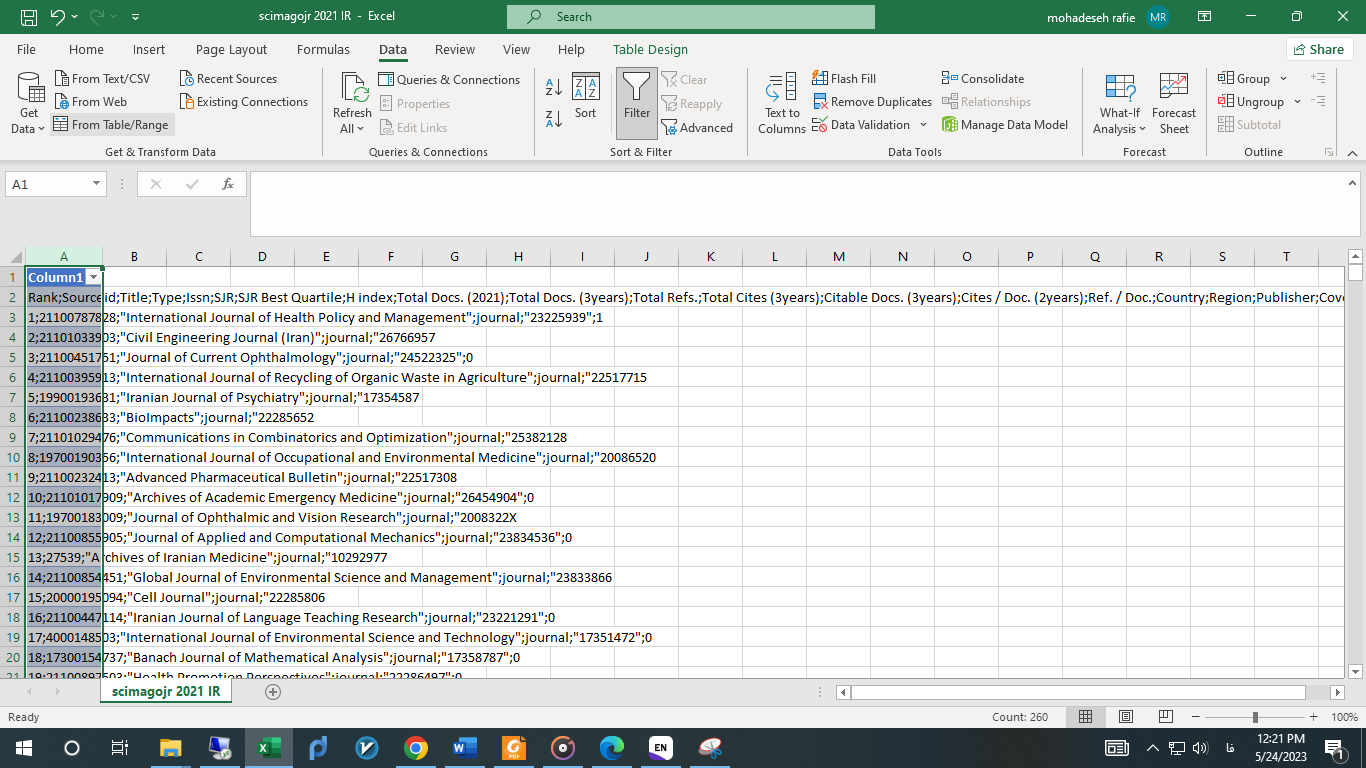Click the Name Box showing A1
The image size is (1366, 768).
pyautogui.click(x=47, y=184)
